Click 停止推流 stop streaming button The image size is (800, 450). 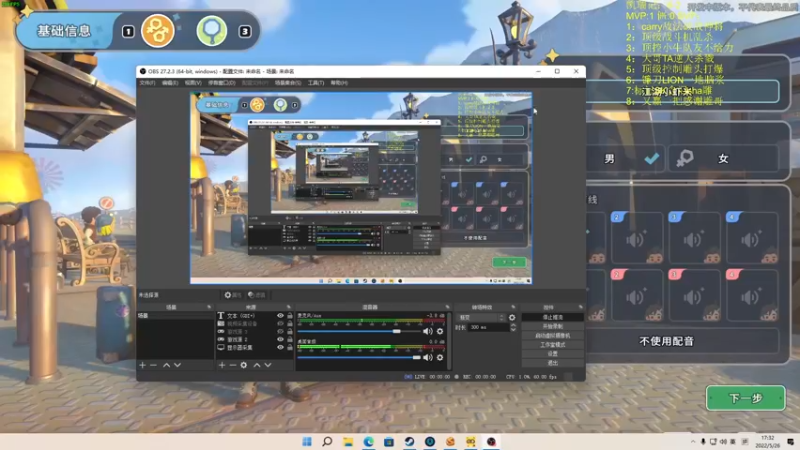[x=553, y=317]
